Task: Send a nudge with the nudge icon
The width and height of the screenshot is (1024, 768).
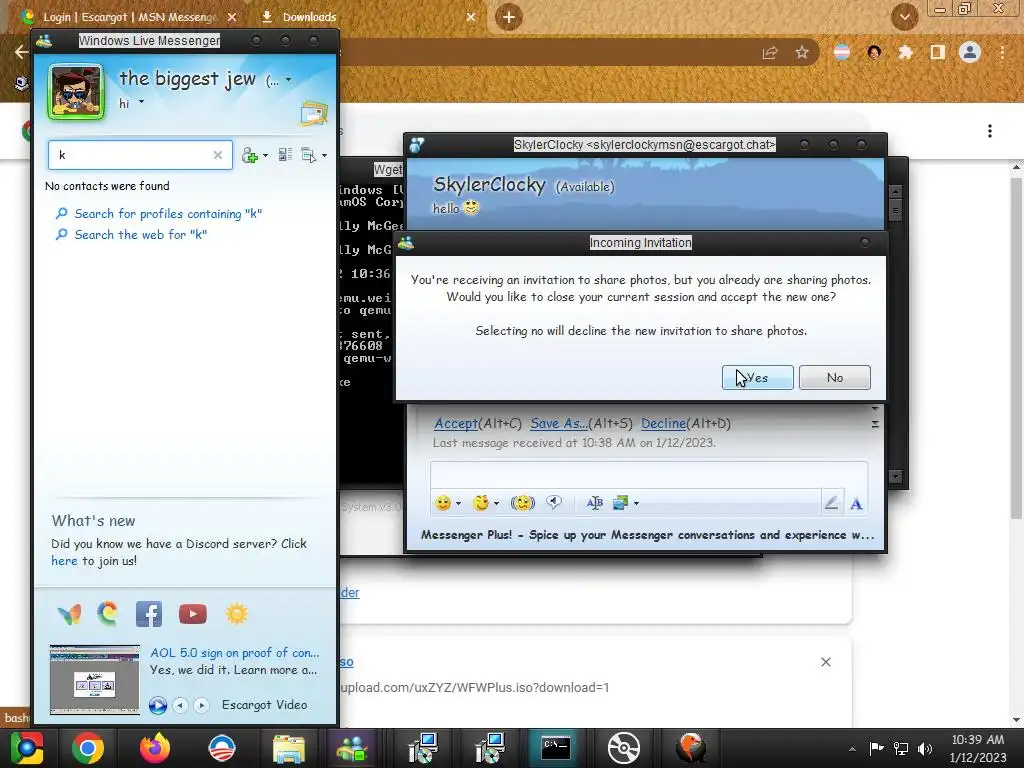Action: pos(522,503)
